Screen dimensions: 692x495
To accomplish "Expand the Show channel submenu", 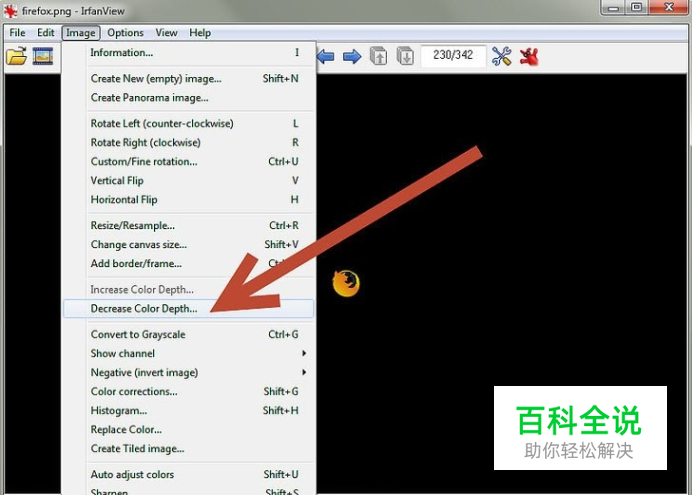I will click(x=189, y=353).
